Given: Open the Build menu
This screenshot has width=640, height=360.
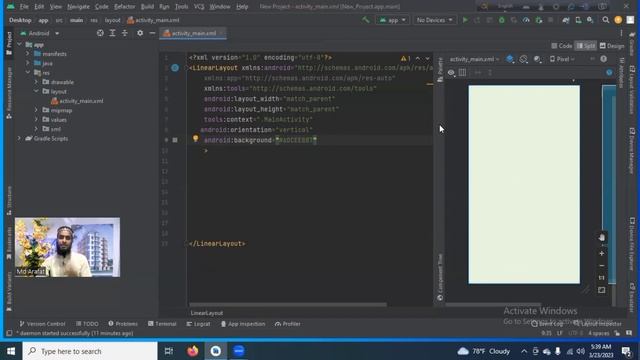Looking at the screenshot, I should 147,7.
